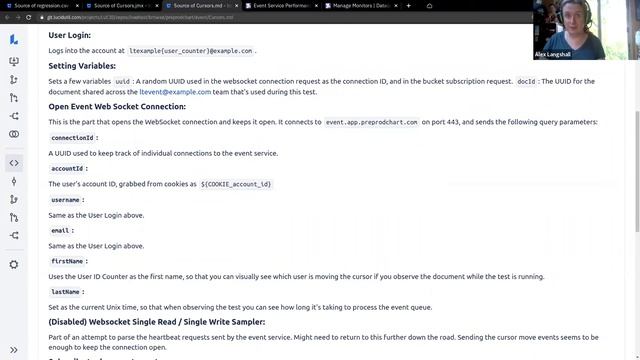The image size is (640, 360).
Task: Click the '${COOKIE_account_id}' code snippet
Action: 236,184
